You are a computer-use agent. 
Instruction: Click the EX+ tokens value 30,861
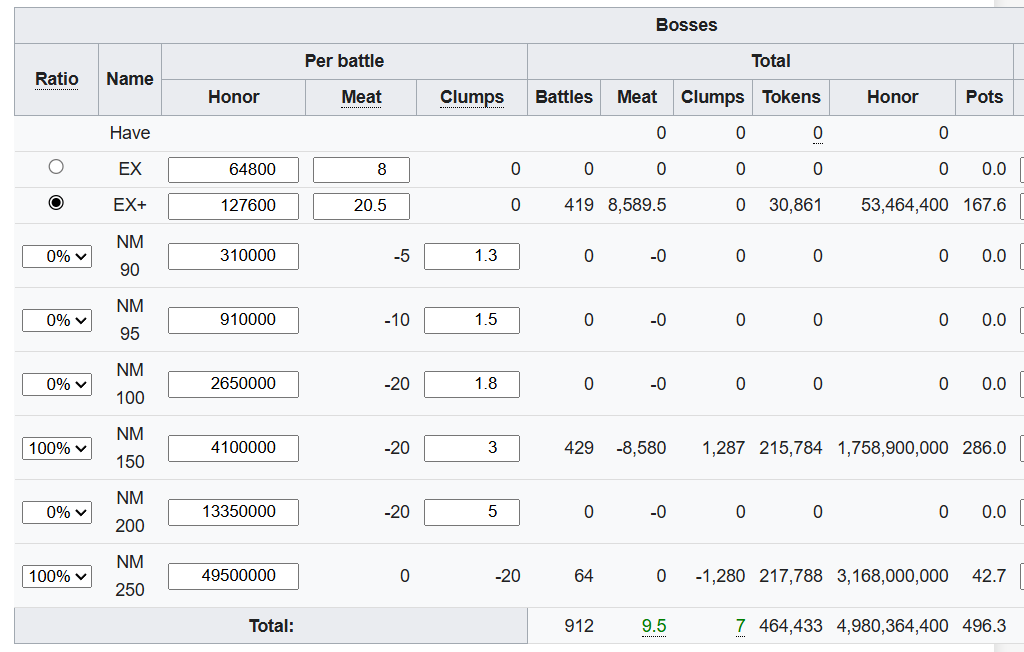pyautogui.click(x=795, y=205)
